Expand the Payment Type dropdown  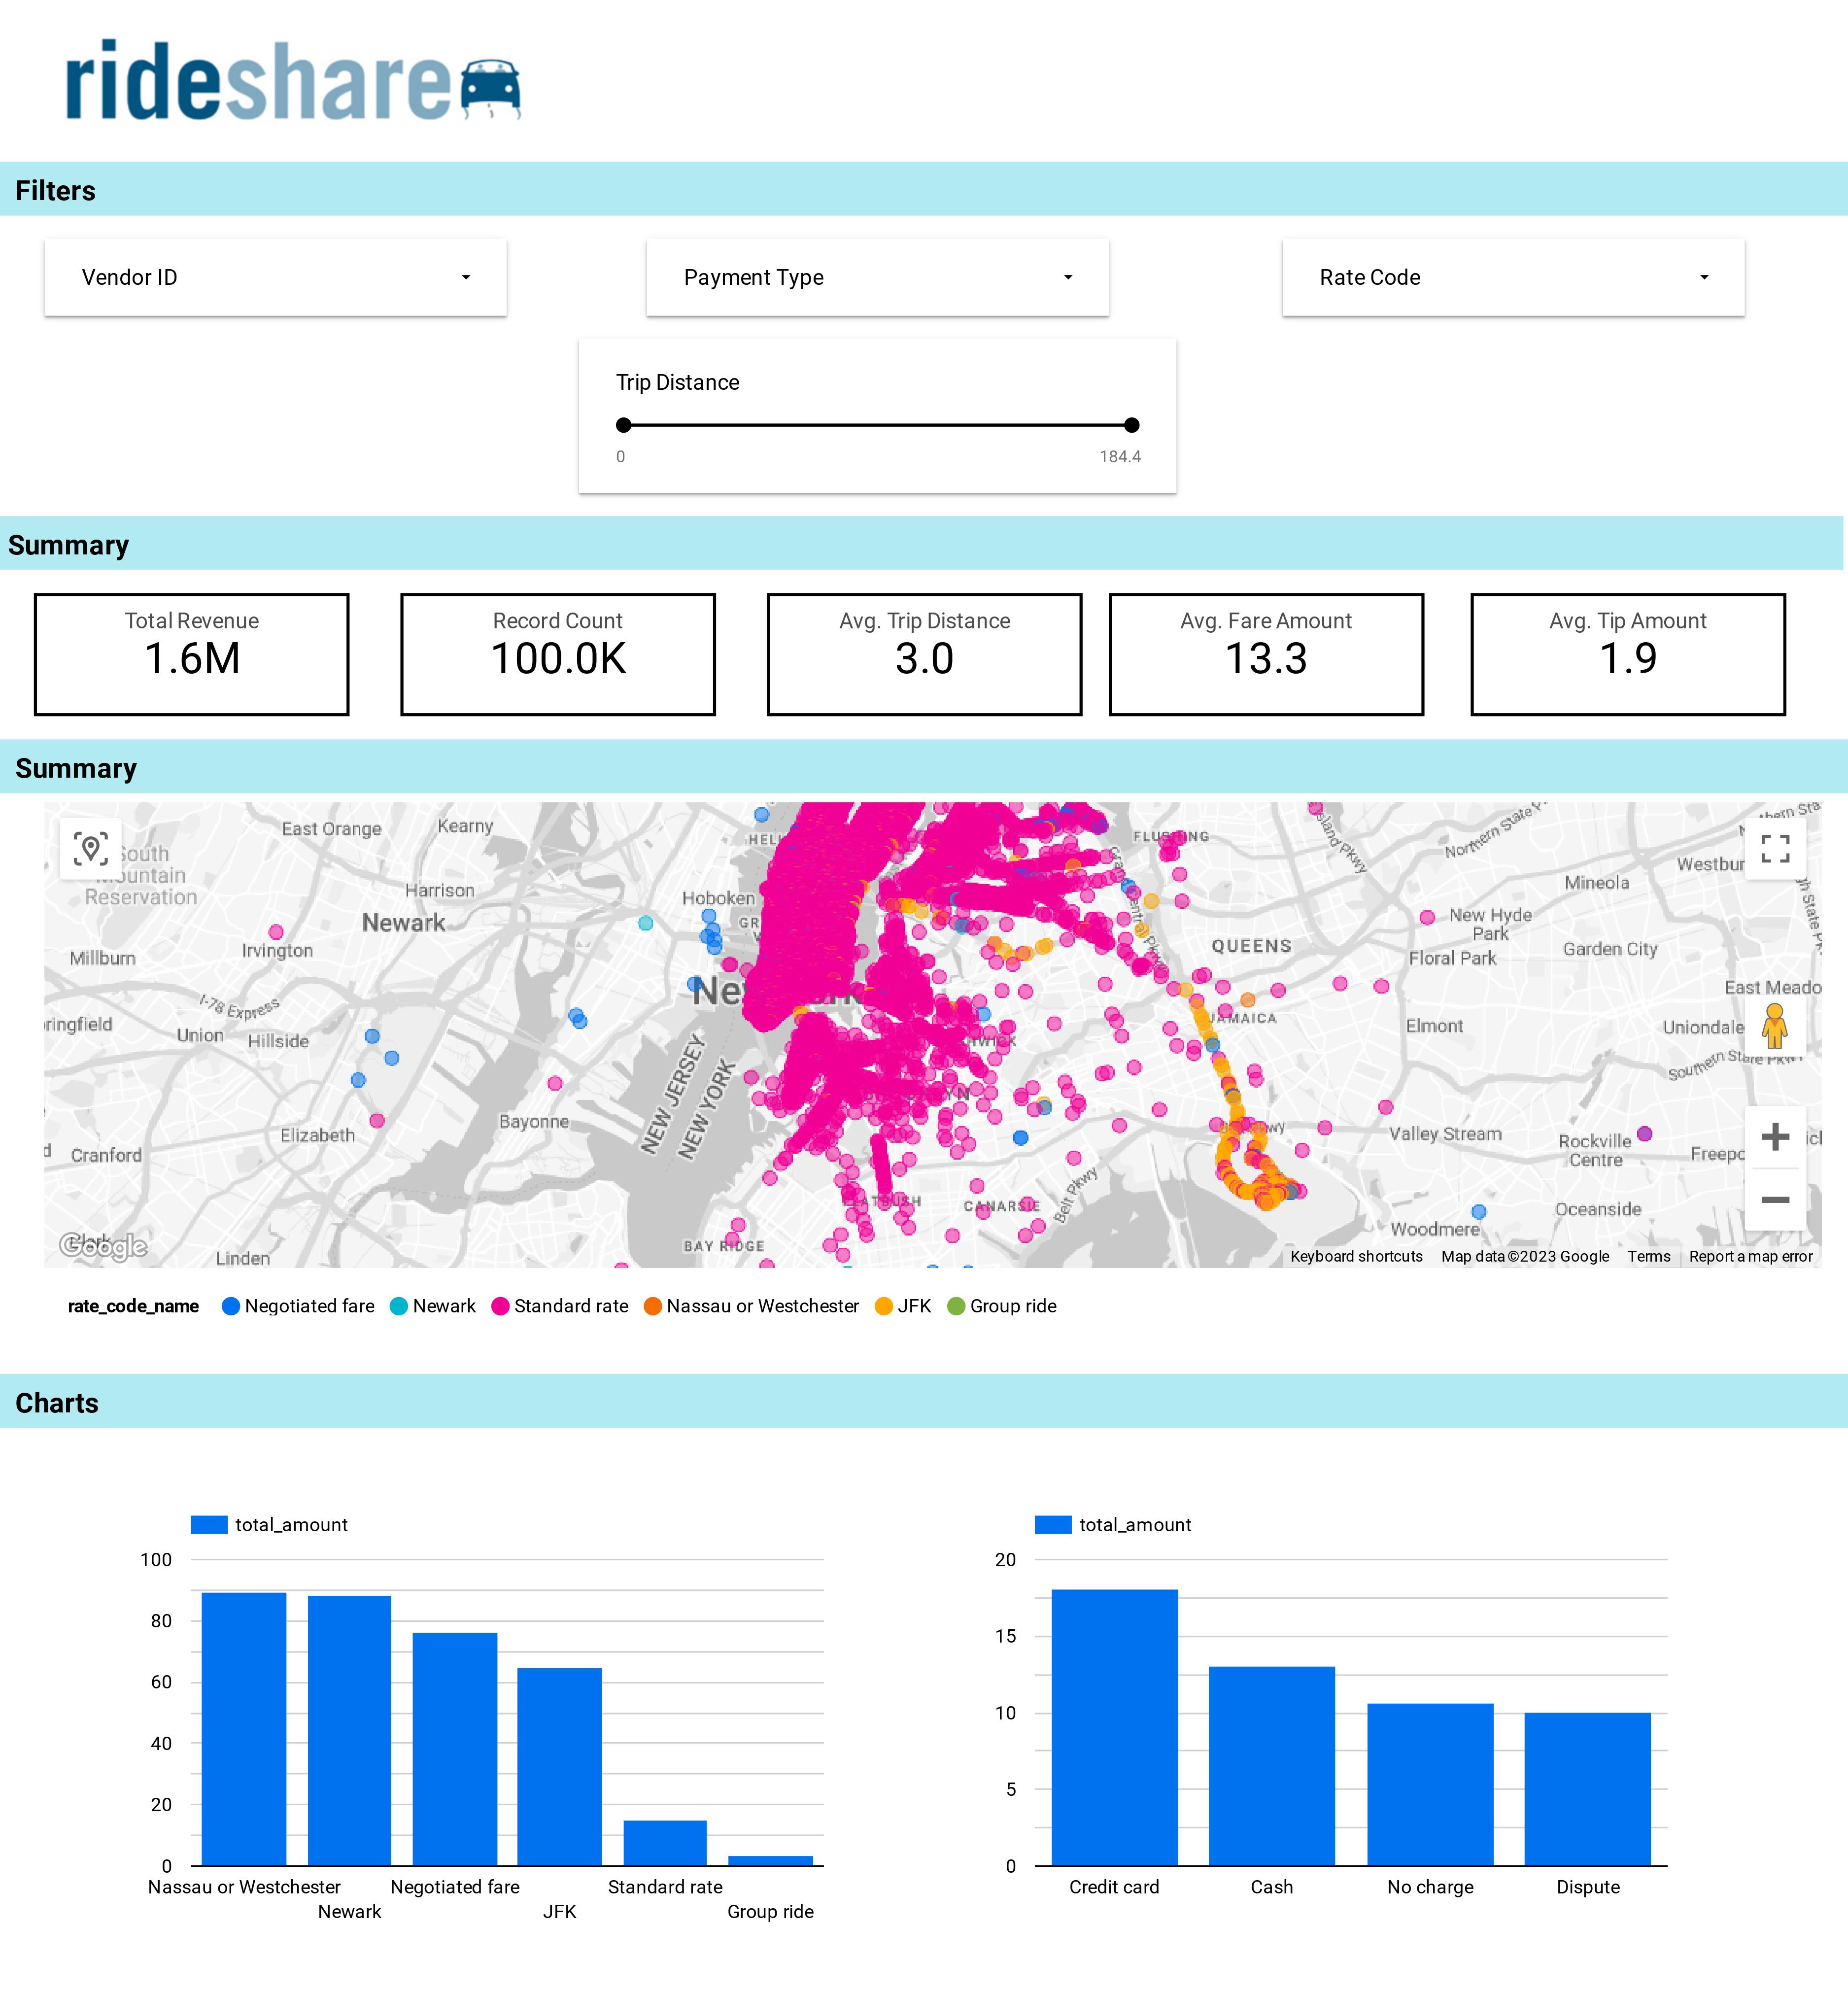point(877,277)
